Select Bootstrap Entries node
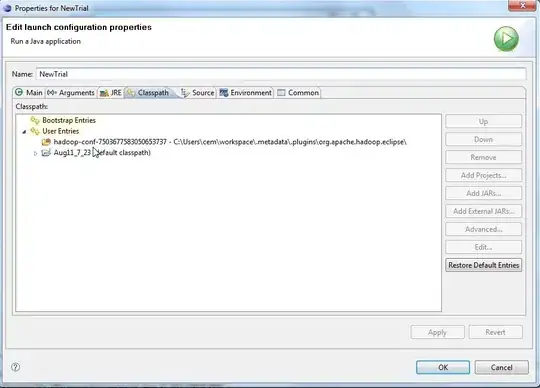540x388 pixels. click(69, 120)
